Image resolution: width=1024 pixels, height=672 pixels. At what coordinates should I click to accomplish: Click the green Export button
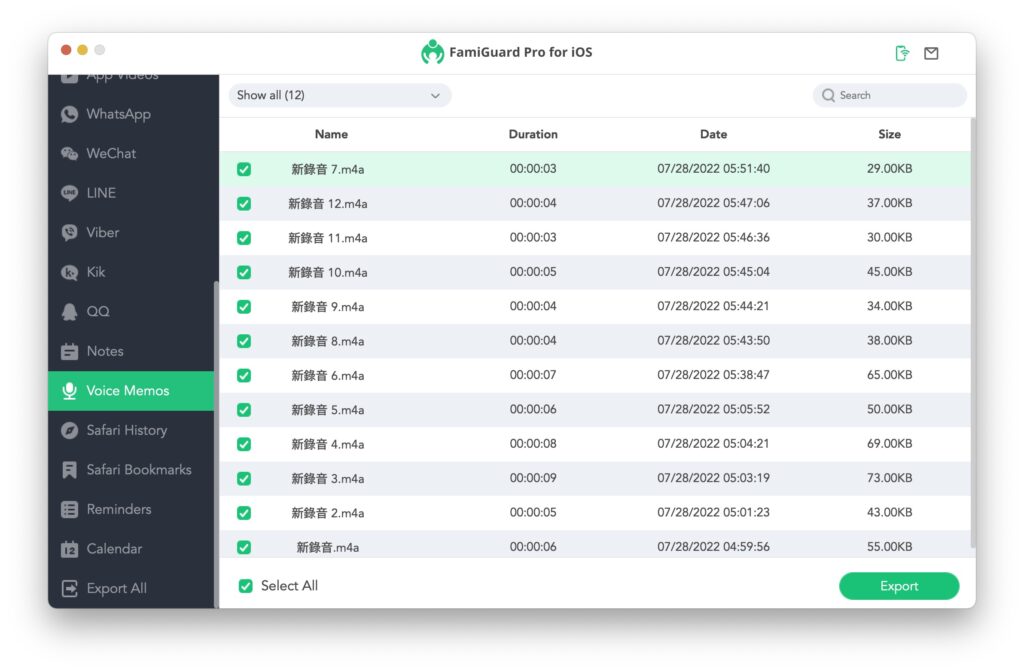pyautogui.click(x=899, y=586)
